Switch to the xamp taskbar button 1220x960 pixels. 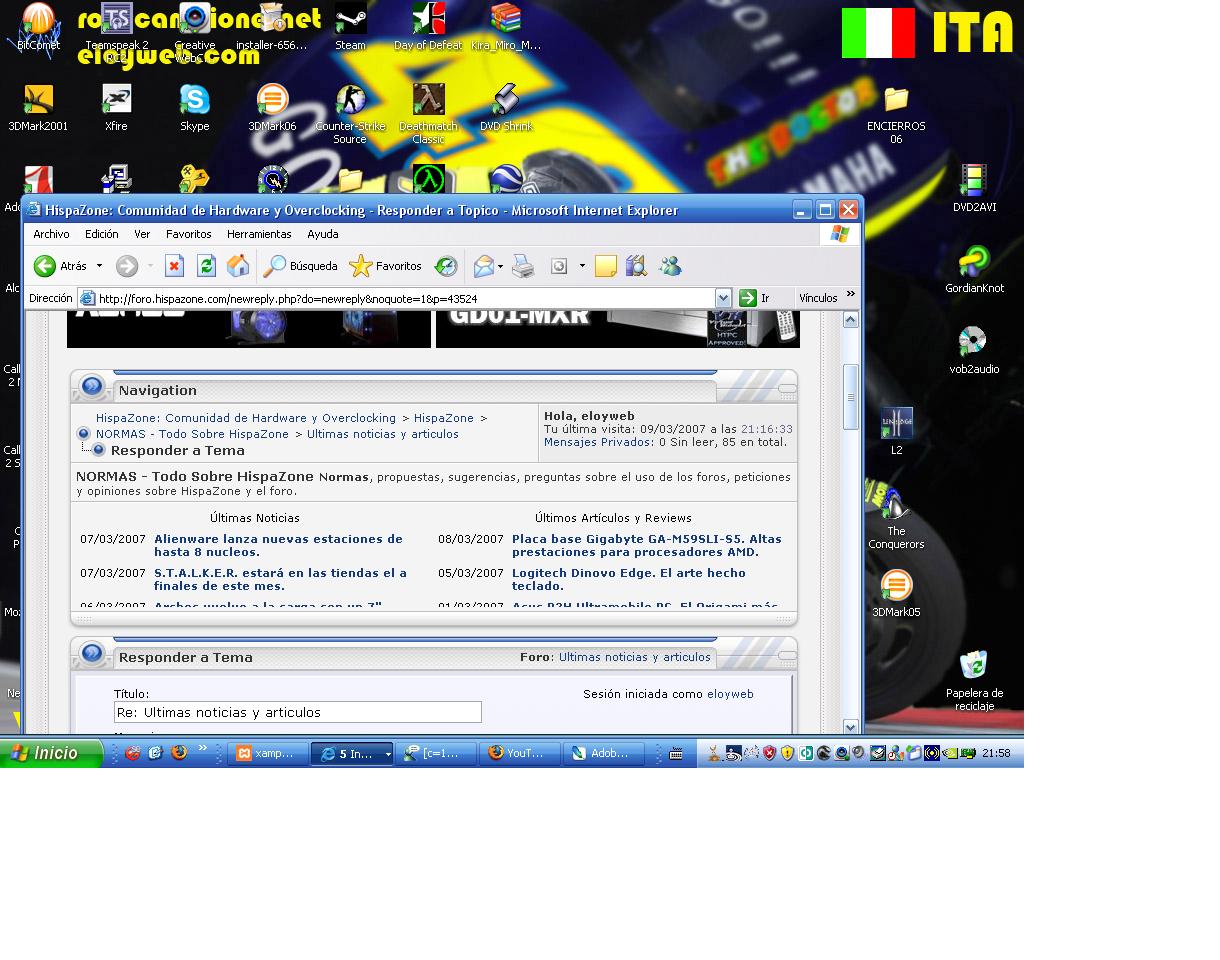pyautogui.click(x=267, y=754)
